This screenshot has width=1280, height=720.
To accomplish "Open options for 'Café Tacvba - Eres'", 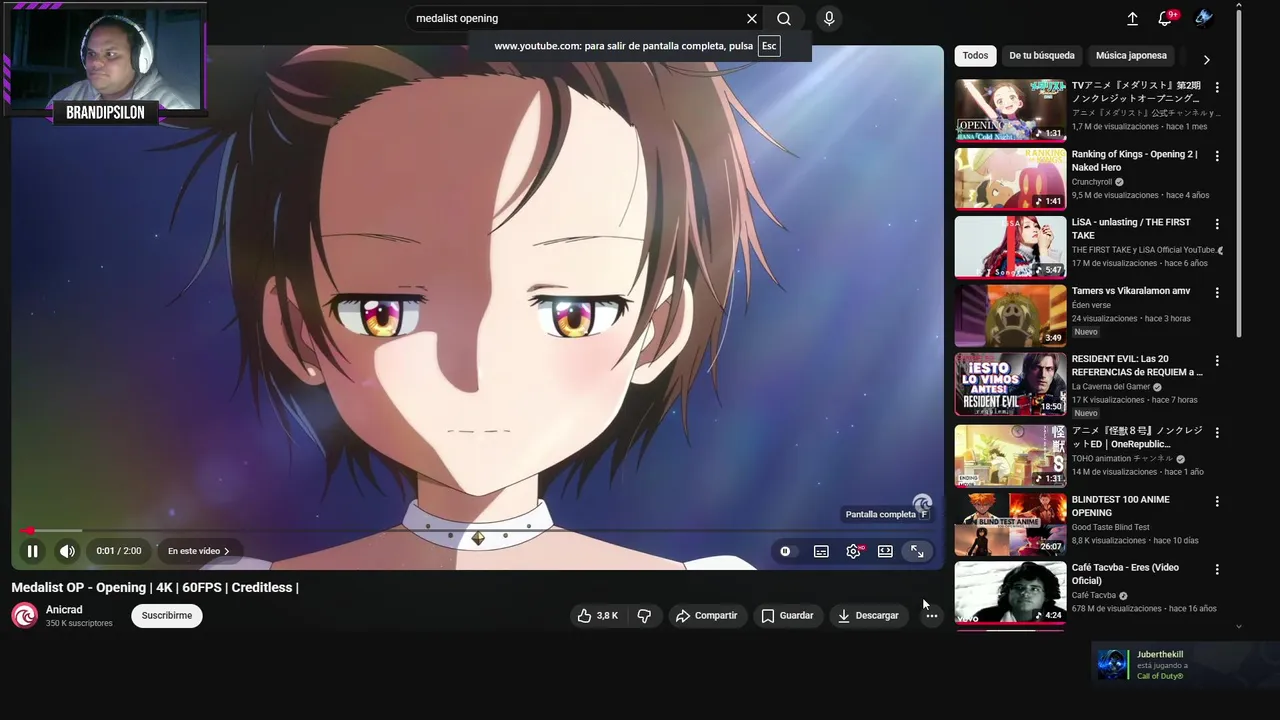I will coord(1217,570).
